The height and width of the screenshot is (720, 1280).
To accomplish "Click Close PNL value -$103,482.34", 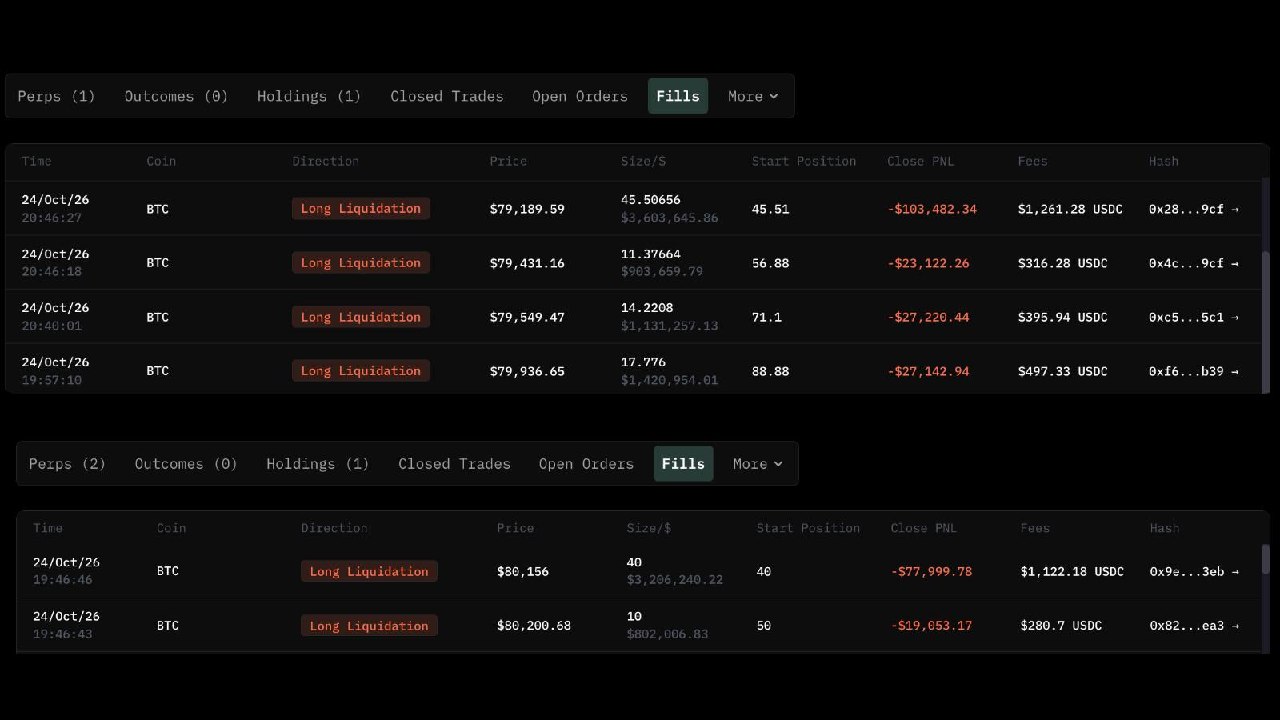I will [932, 209].
